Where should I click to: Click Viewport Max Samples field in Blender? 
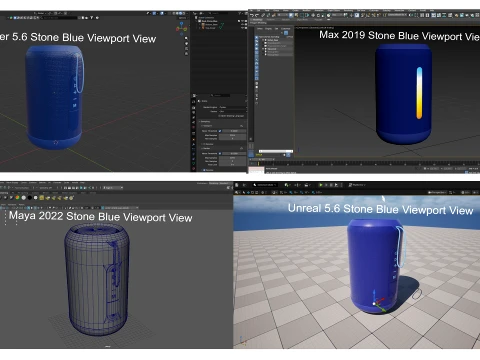[x=232, y=135]
